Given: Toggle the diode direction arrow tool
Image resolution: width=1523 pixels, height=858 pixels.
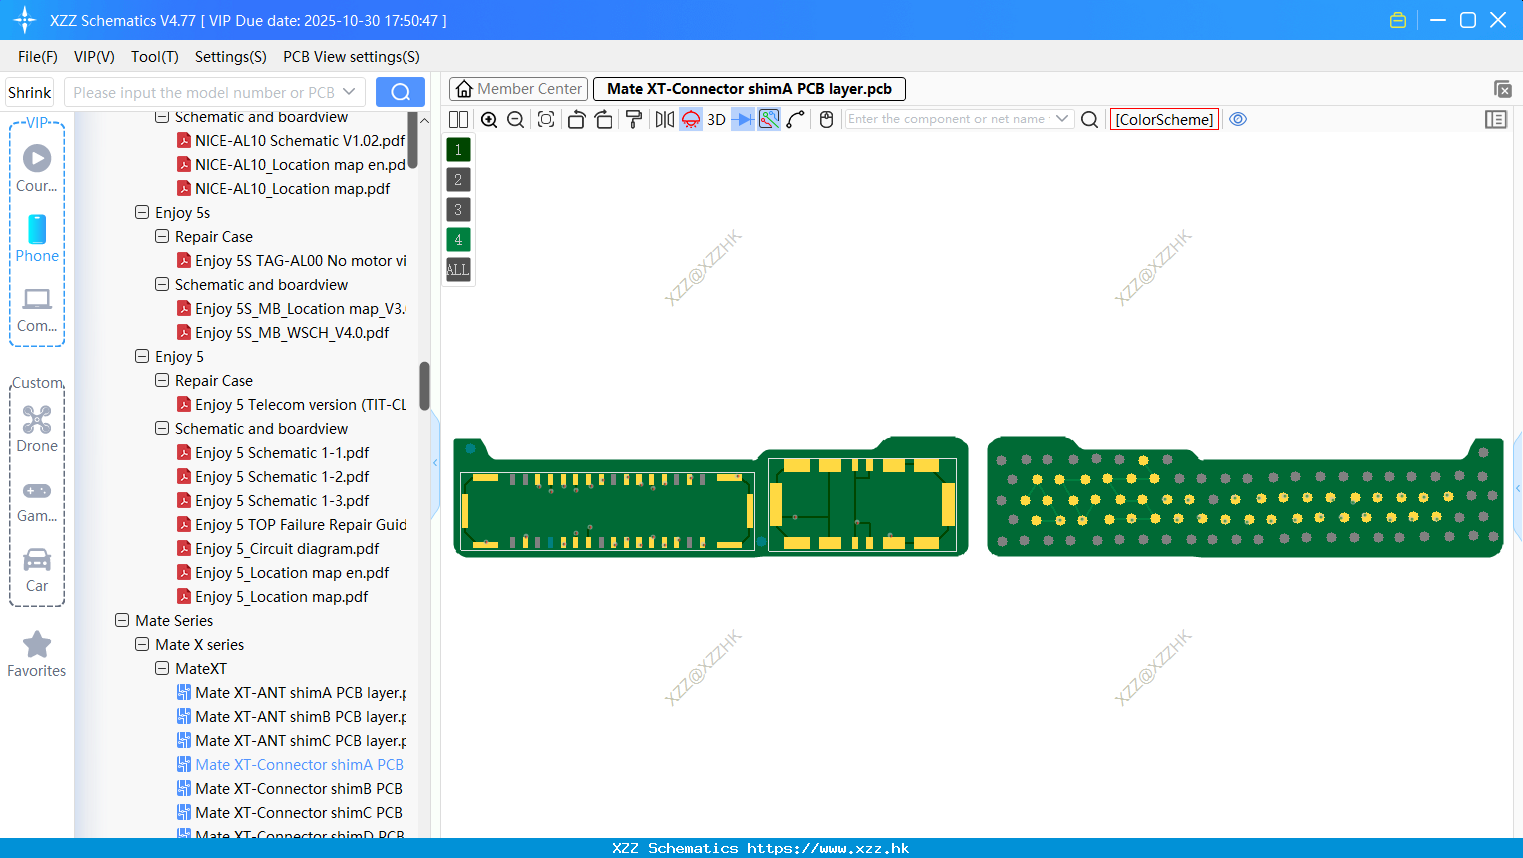Looking at the screenshot, I should [x=743, y=120].
